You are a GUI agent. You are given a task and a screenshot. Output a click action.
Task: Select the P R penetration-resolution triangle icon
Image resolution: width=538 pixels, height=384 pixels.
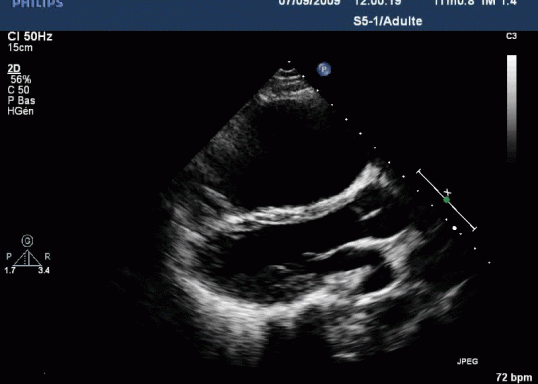(27, 258)
